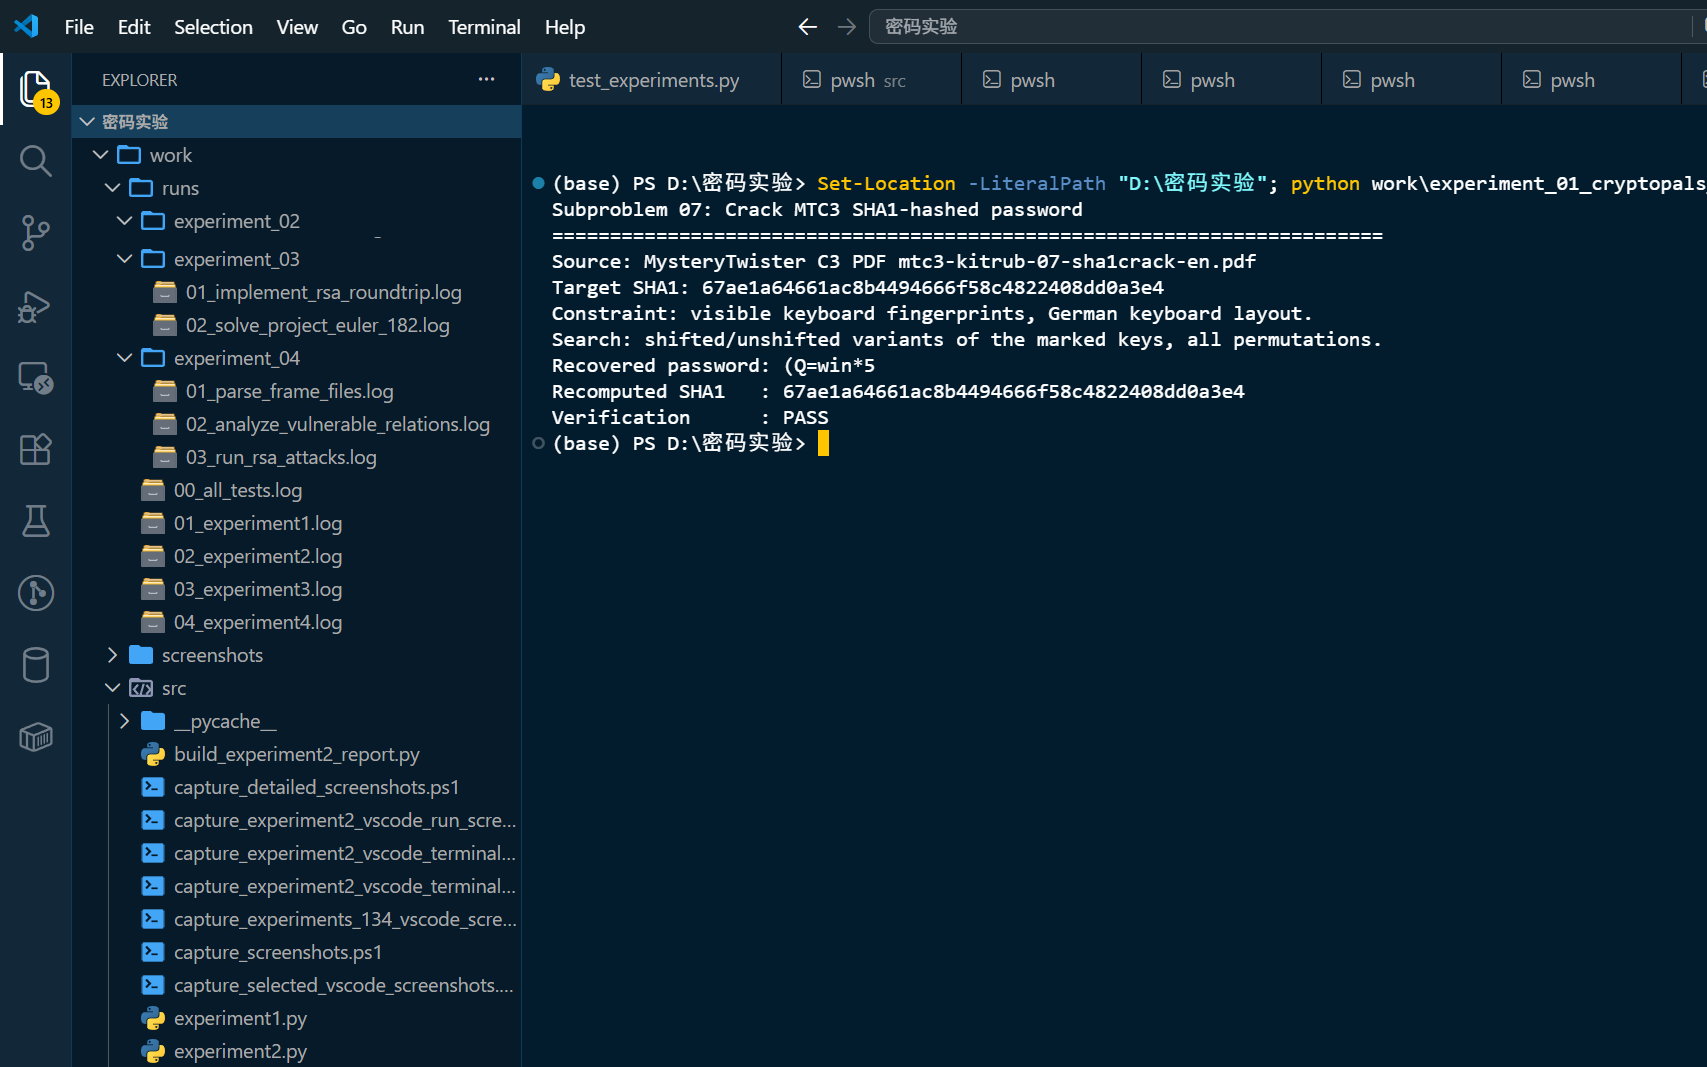Screen dimensions: 1707x1067
Task: Click Python icon on test_experiments.py tab
Action: 548,80
